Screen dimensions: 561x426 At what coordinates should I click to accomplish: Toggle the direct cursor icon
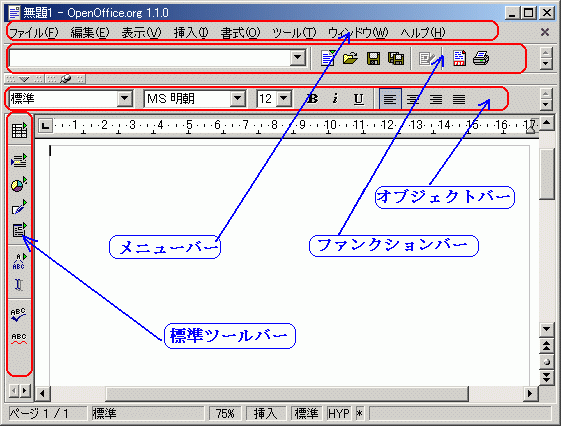click(19, 285)
